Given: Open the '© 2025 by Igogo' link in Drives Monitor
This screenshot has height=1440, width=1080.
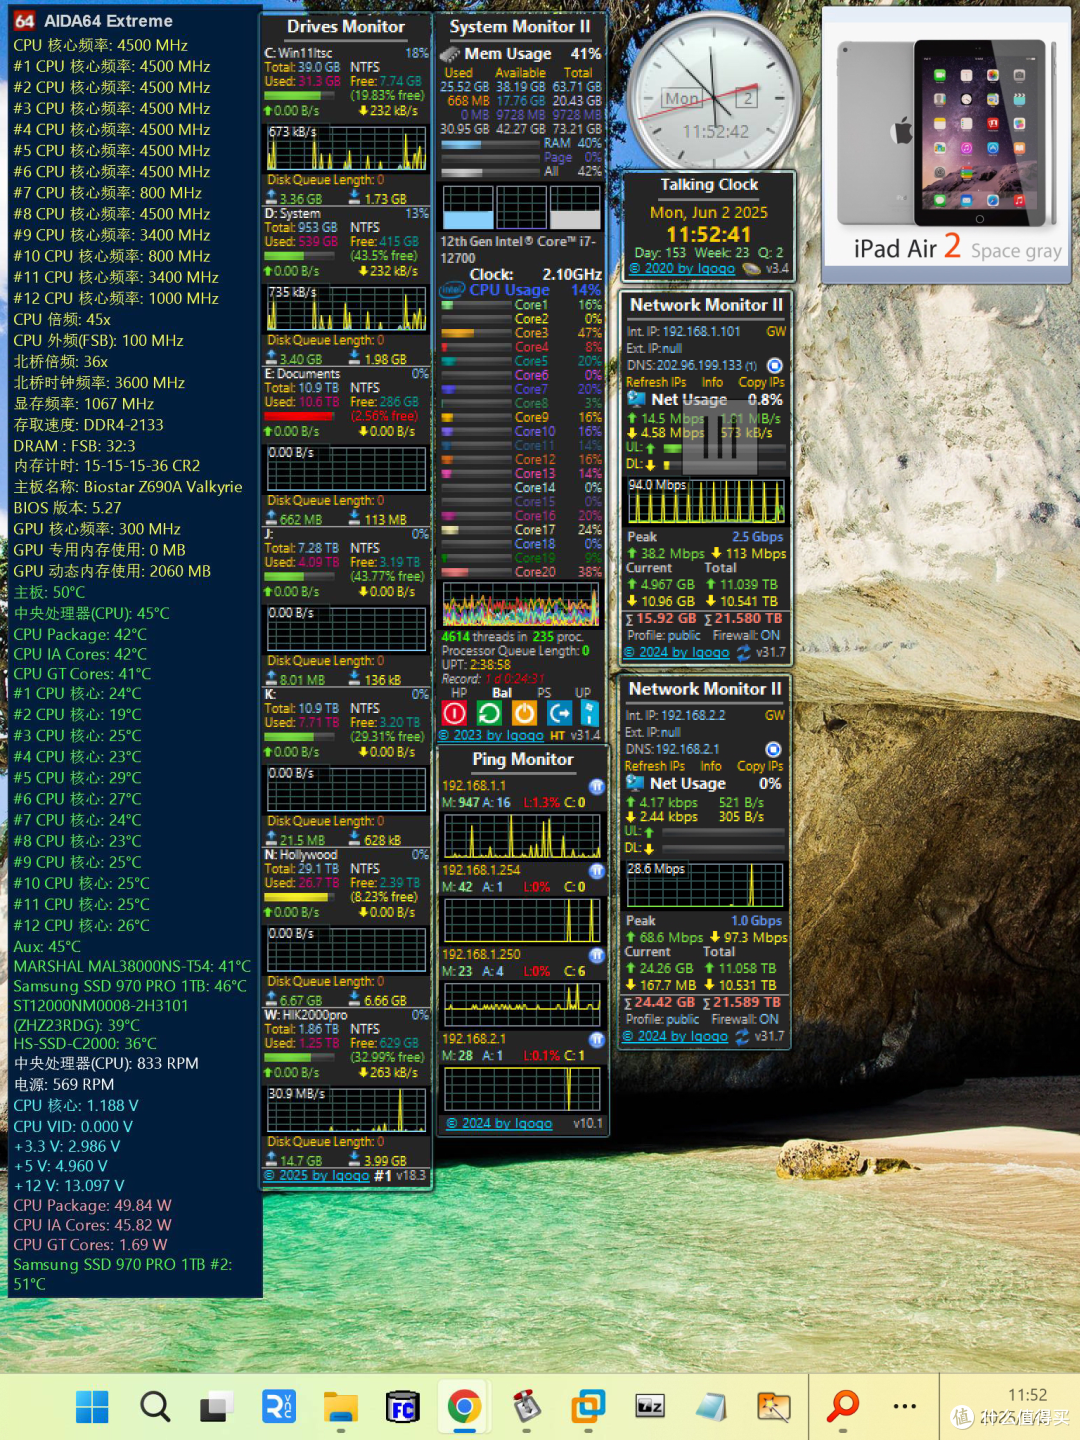Looking at the screenshot, I should tap(317, 1175).
